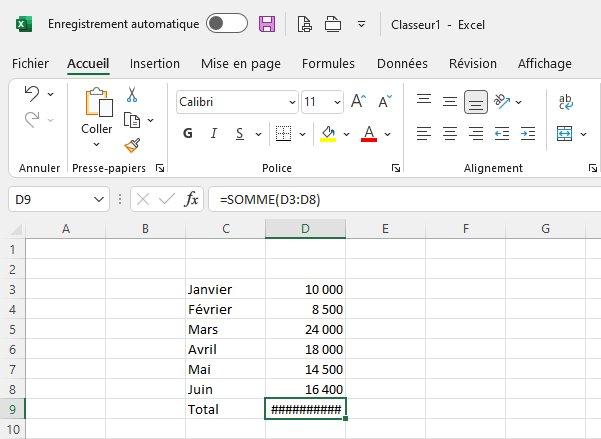Align cell content to middle vertically
The width and height of the screenshot is (601, 439).
click(x=450, y=102)
